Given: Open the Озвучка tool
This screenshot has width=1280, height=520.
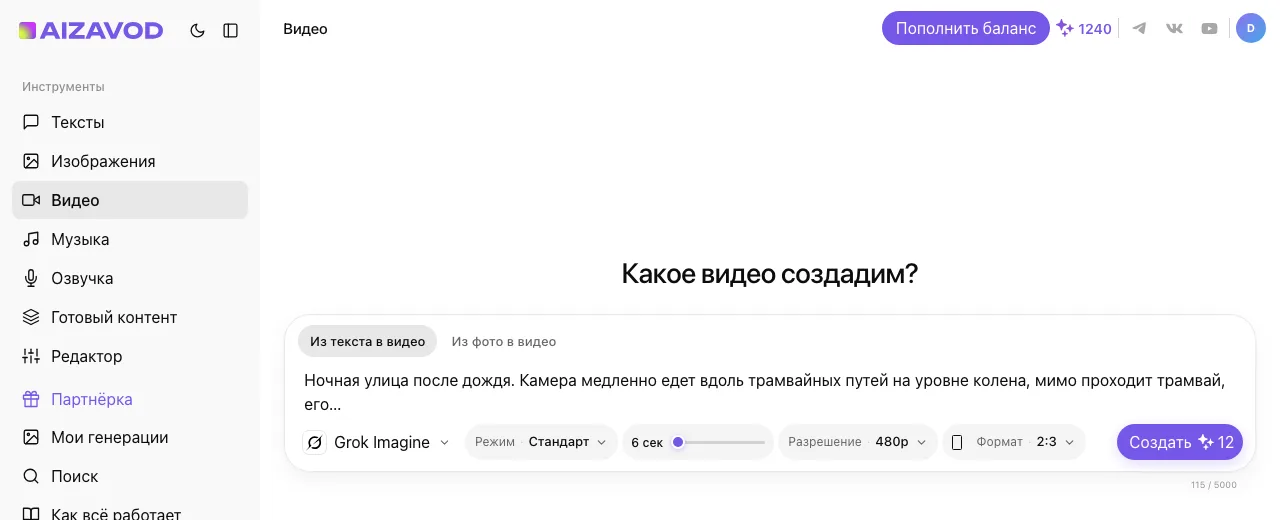Looking at the screenshot, I should pos(130,278).
